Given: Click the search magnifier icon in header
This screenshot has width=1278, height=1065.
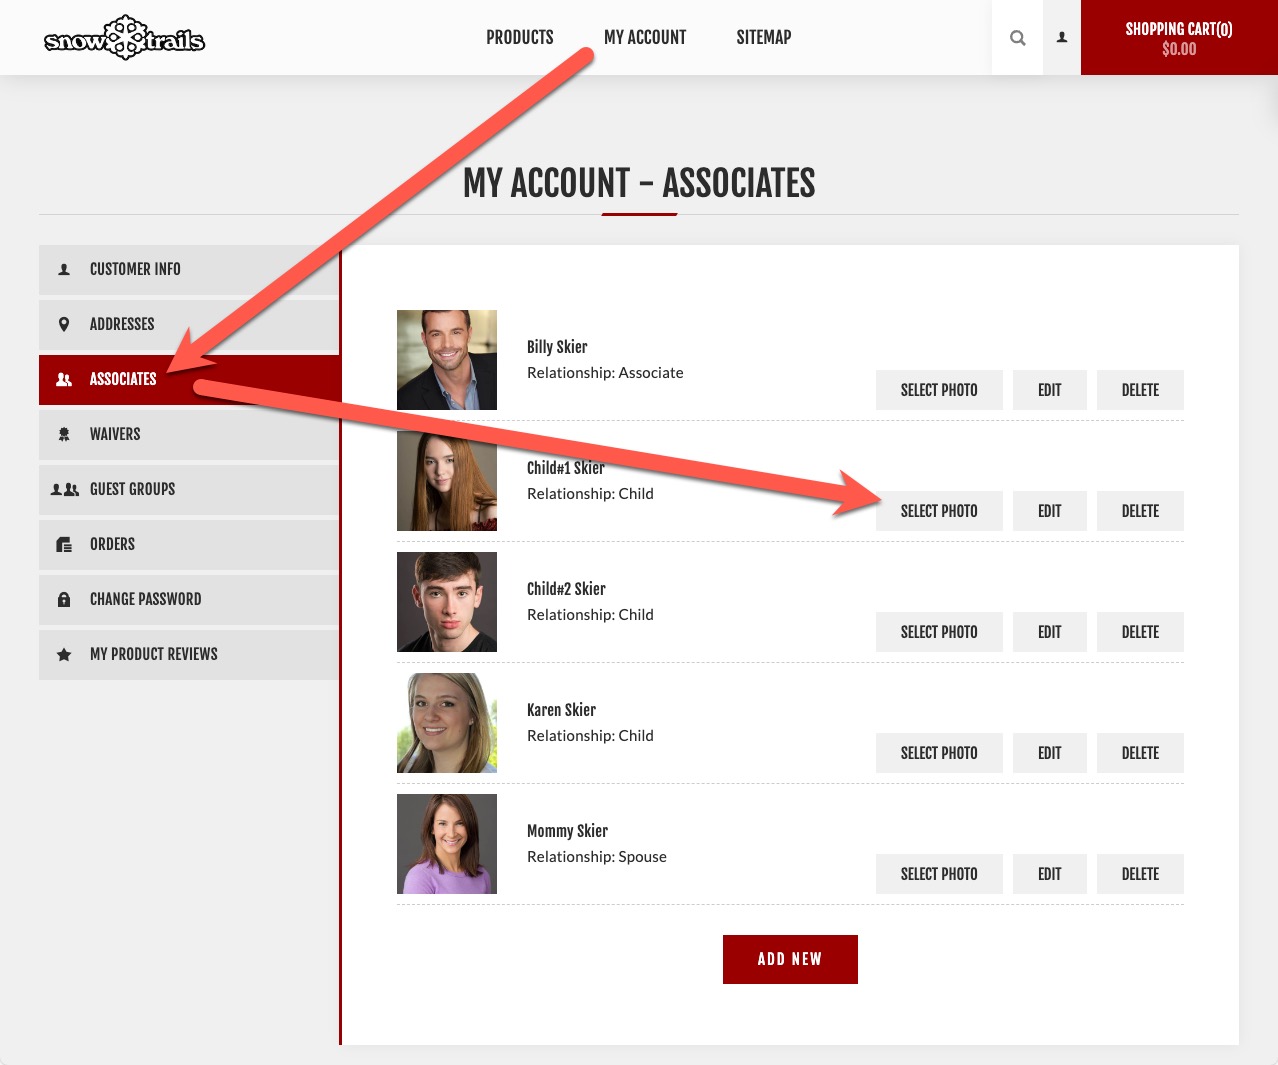Looking at the screenshot, I should (1017, 38).
